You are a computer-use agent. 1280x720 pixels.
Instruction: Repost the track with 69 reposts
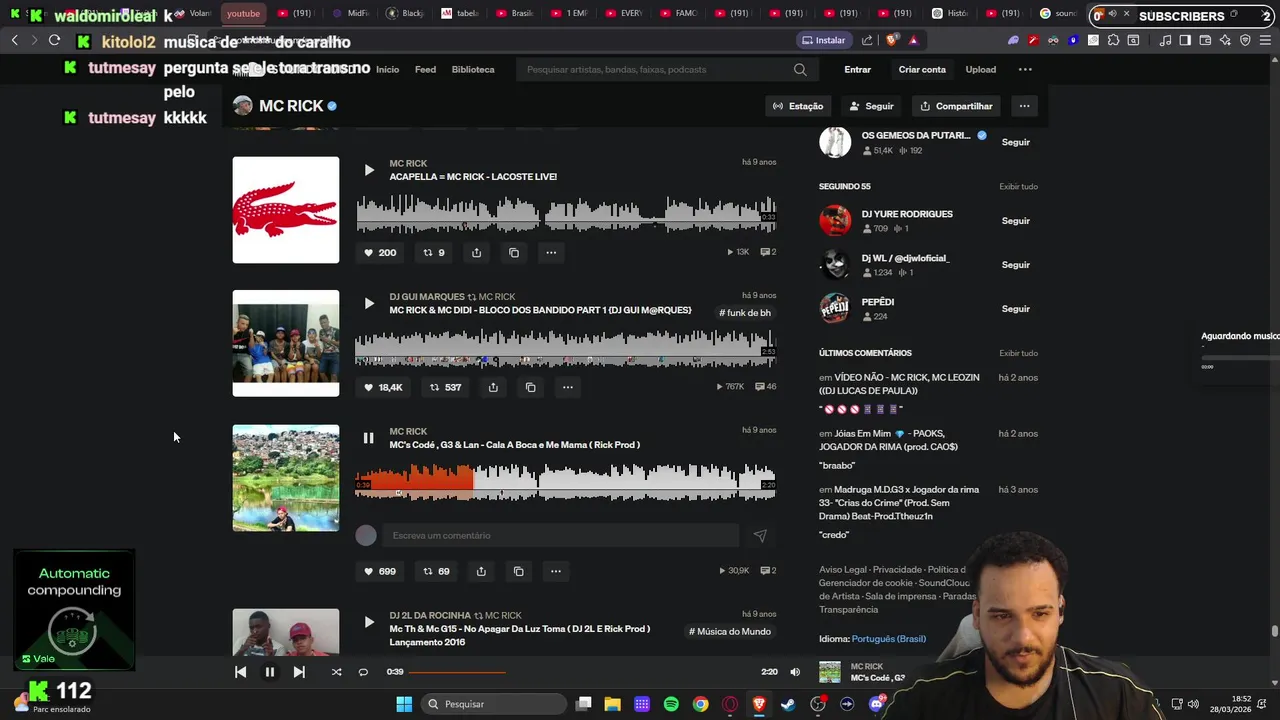pos(437,571)
